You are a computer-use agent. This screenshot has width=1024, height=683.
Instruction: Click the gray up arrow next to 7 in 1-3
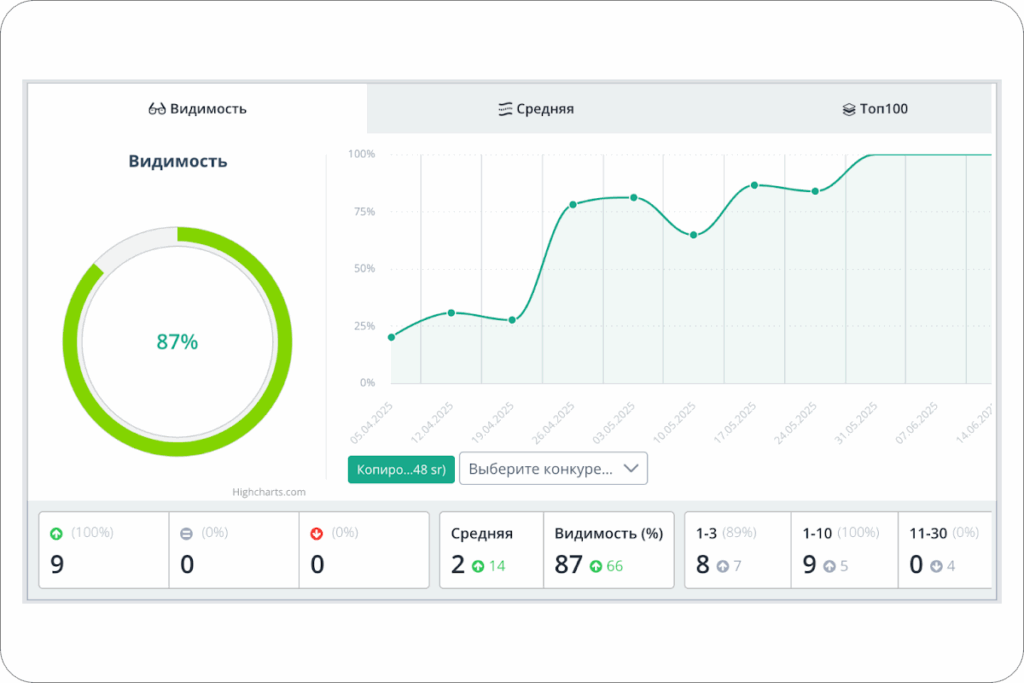pyautogui.click(x=722, y=566)
